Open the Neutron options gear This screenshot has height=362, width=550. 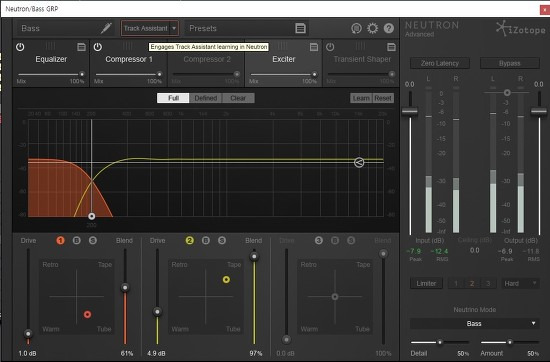pyautogui.click(x=373, y=28)
